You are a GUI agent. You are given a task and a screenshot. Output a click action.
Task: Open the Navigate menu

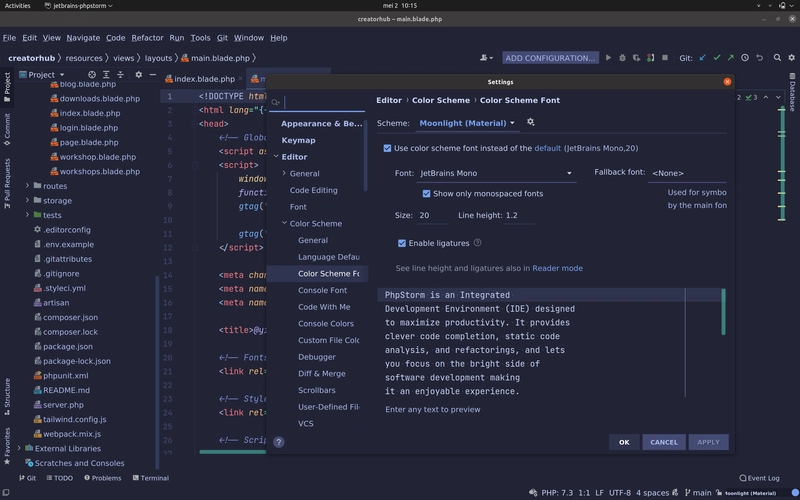coord(83,38)
